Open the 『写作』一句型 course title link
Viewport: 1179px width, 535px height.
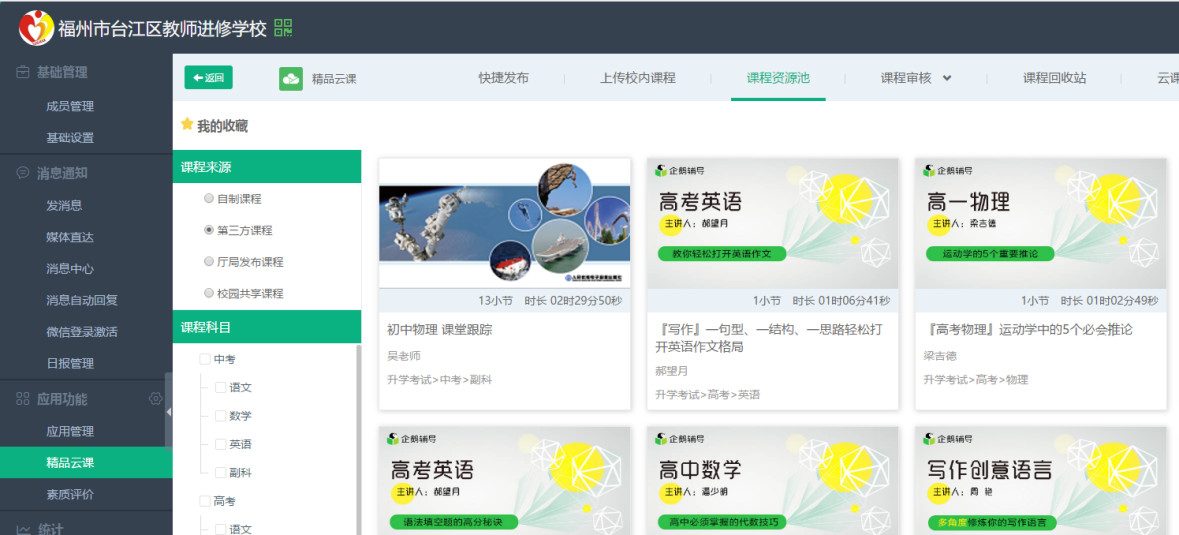[768, 338]
